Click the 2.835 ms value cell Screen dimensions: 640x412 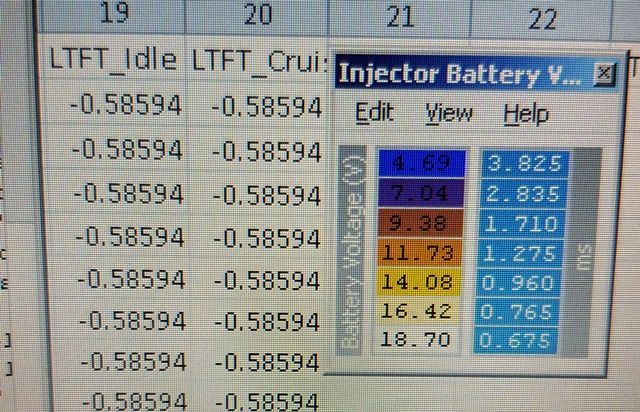[x=524, y=192]
